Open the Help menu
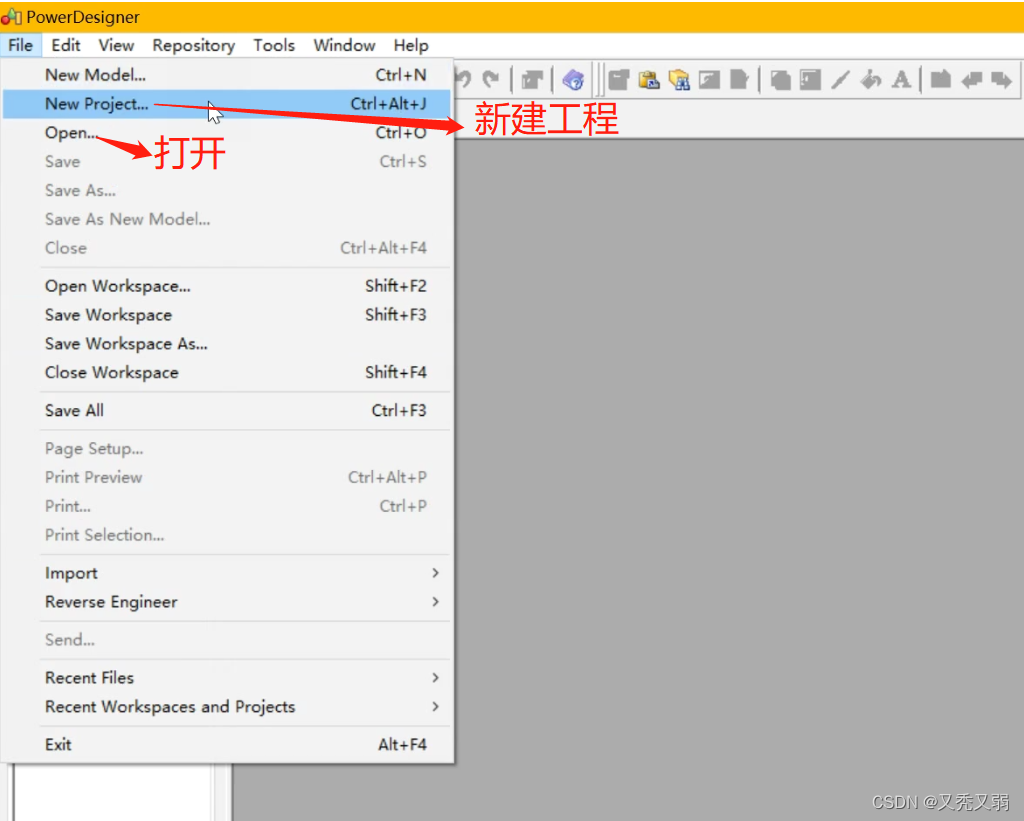Screen dimensions: 1024x821 [411, 45]
